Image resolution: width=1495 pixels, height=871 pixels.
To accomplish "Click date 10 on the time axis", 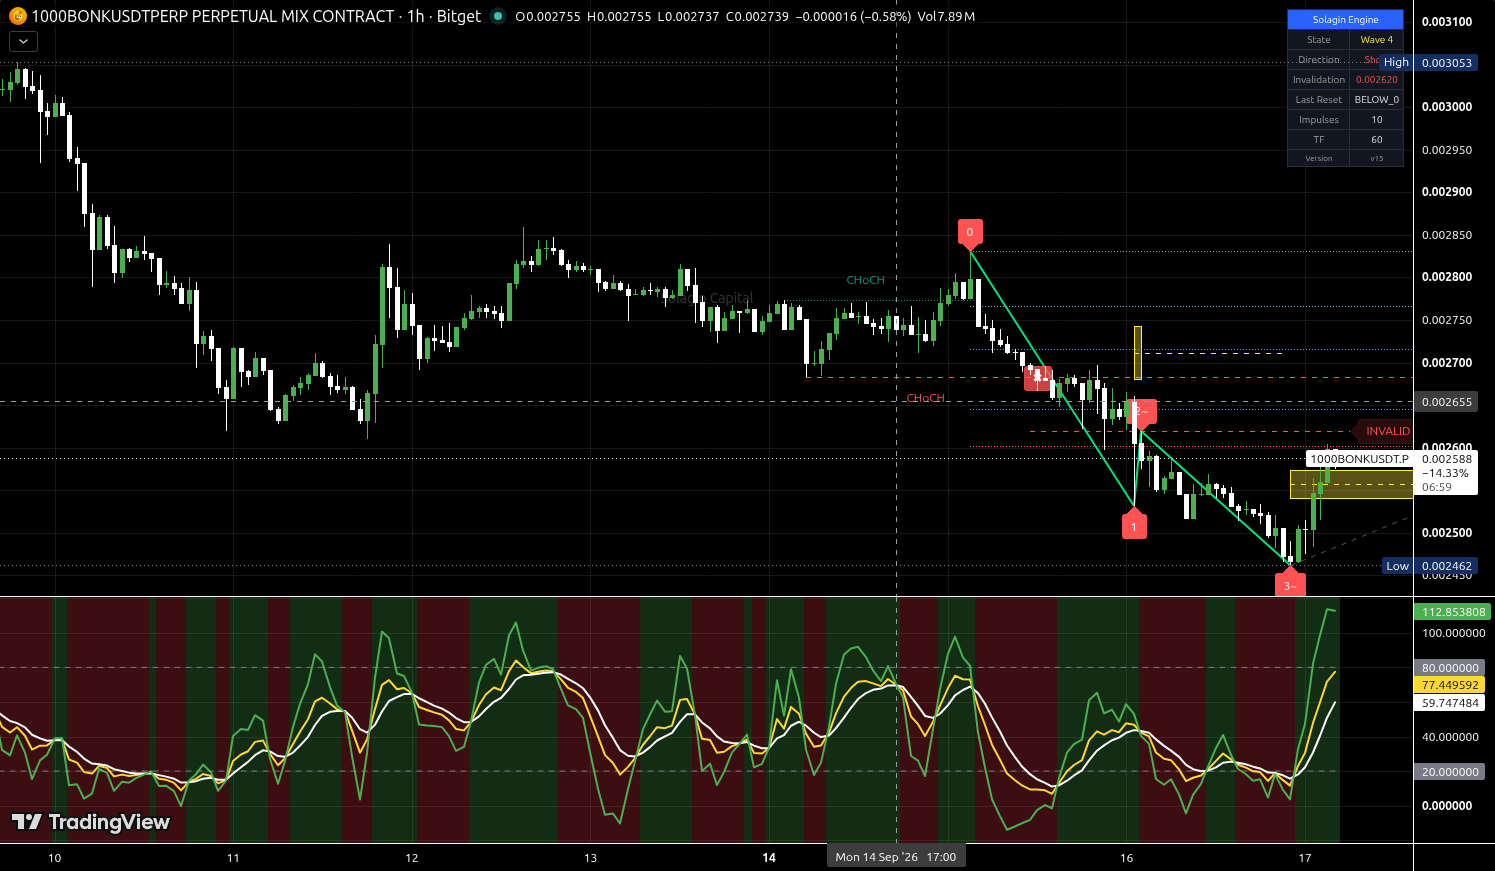I will (54, 858).
